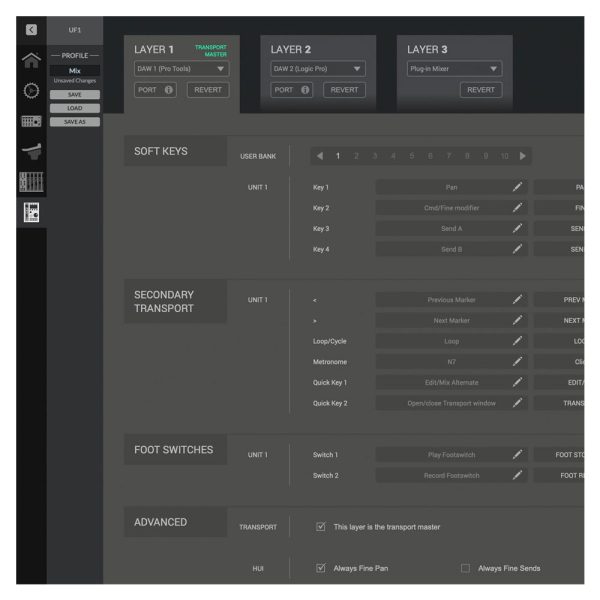
Task: Open Layer 2 DAW 2 (Logic Pro) dropdown
Action: click(318, 69)
